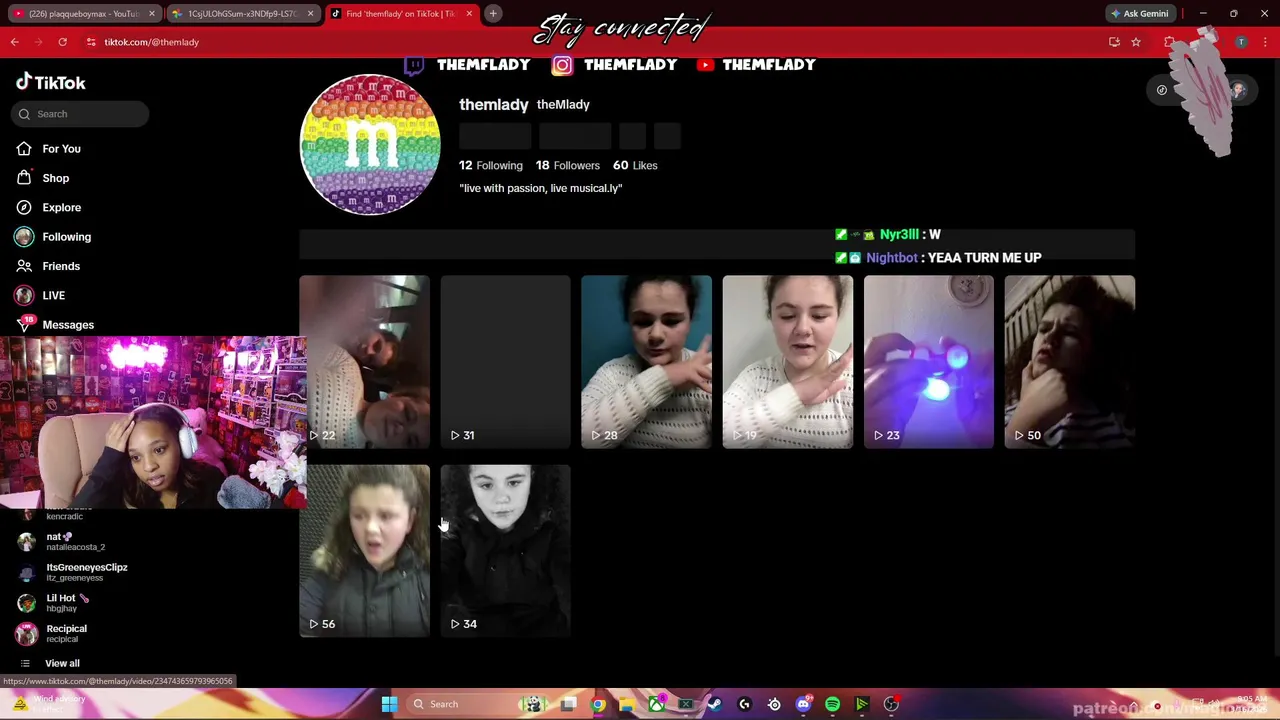Open the Windows Start menu

point(389,704)
